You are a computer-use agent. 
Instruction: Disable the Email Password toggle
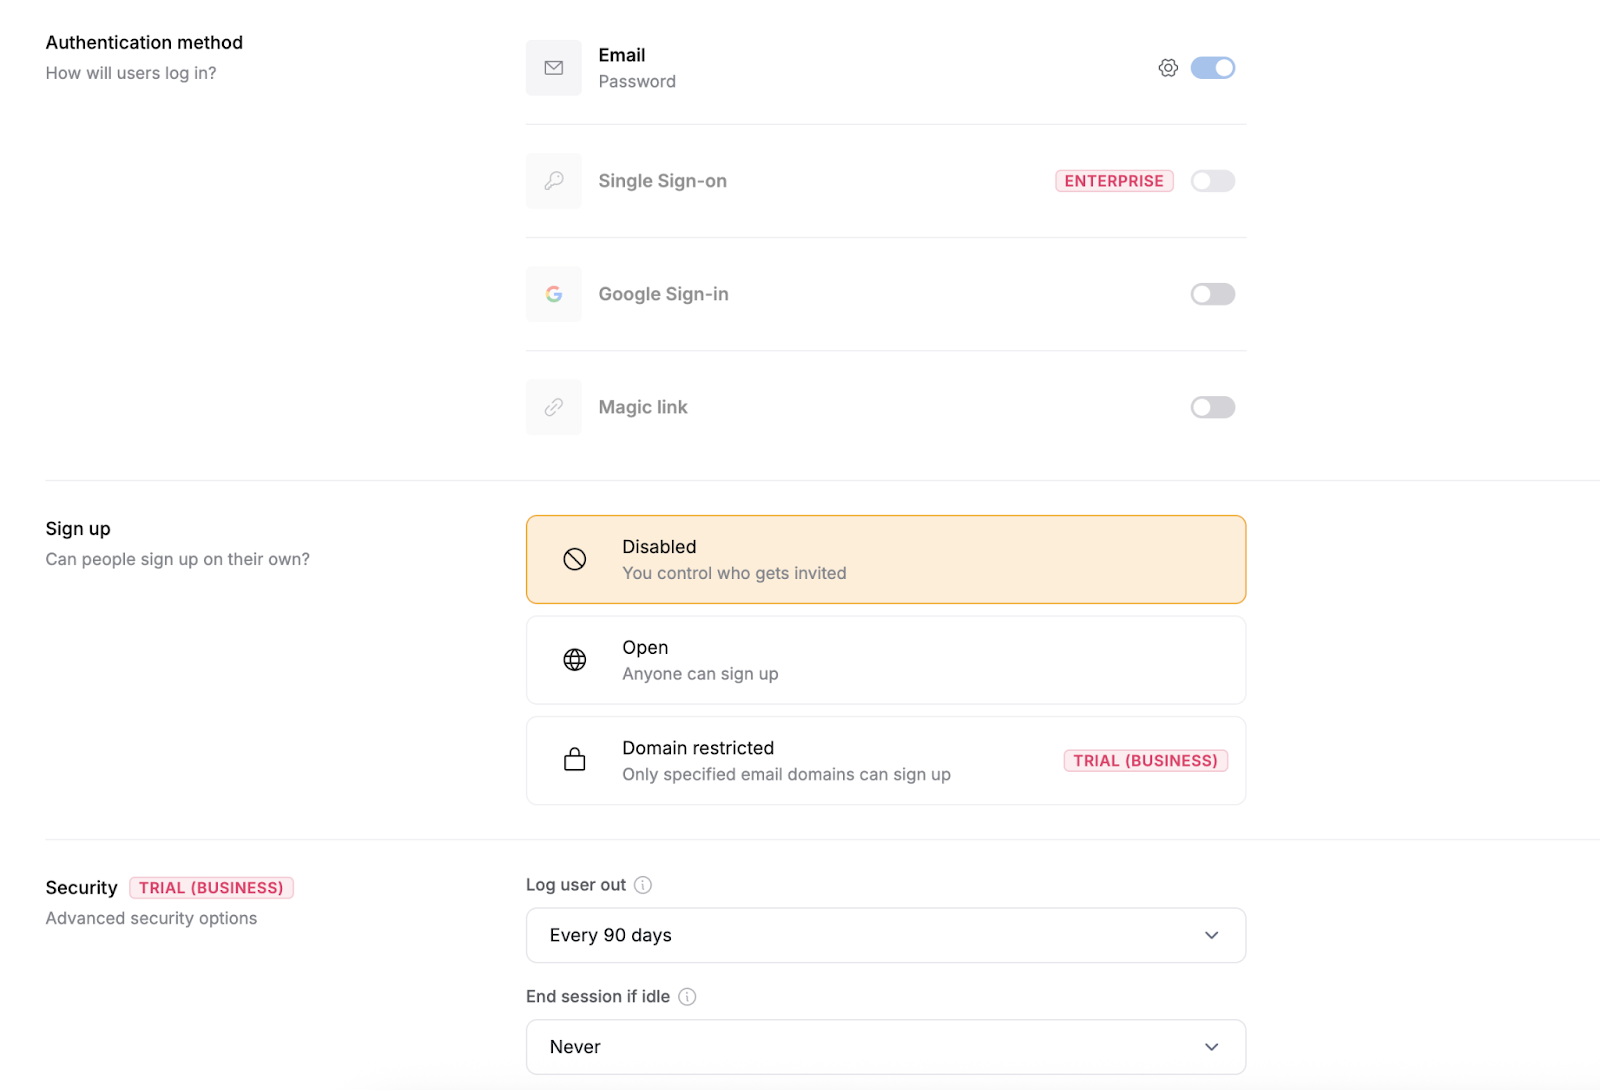pos(1212,68)
